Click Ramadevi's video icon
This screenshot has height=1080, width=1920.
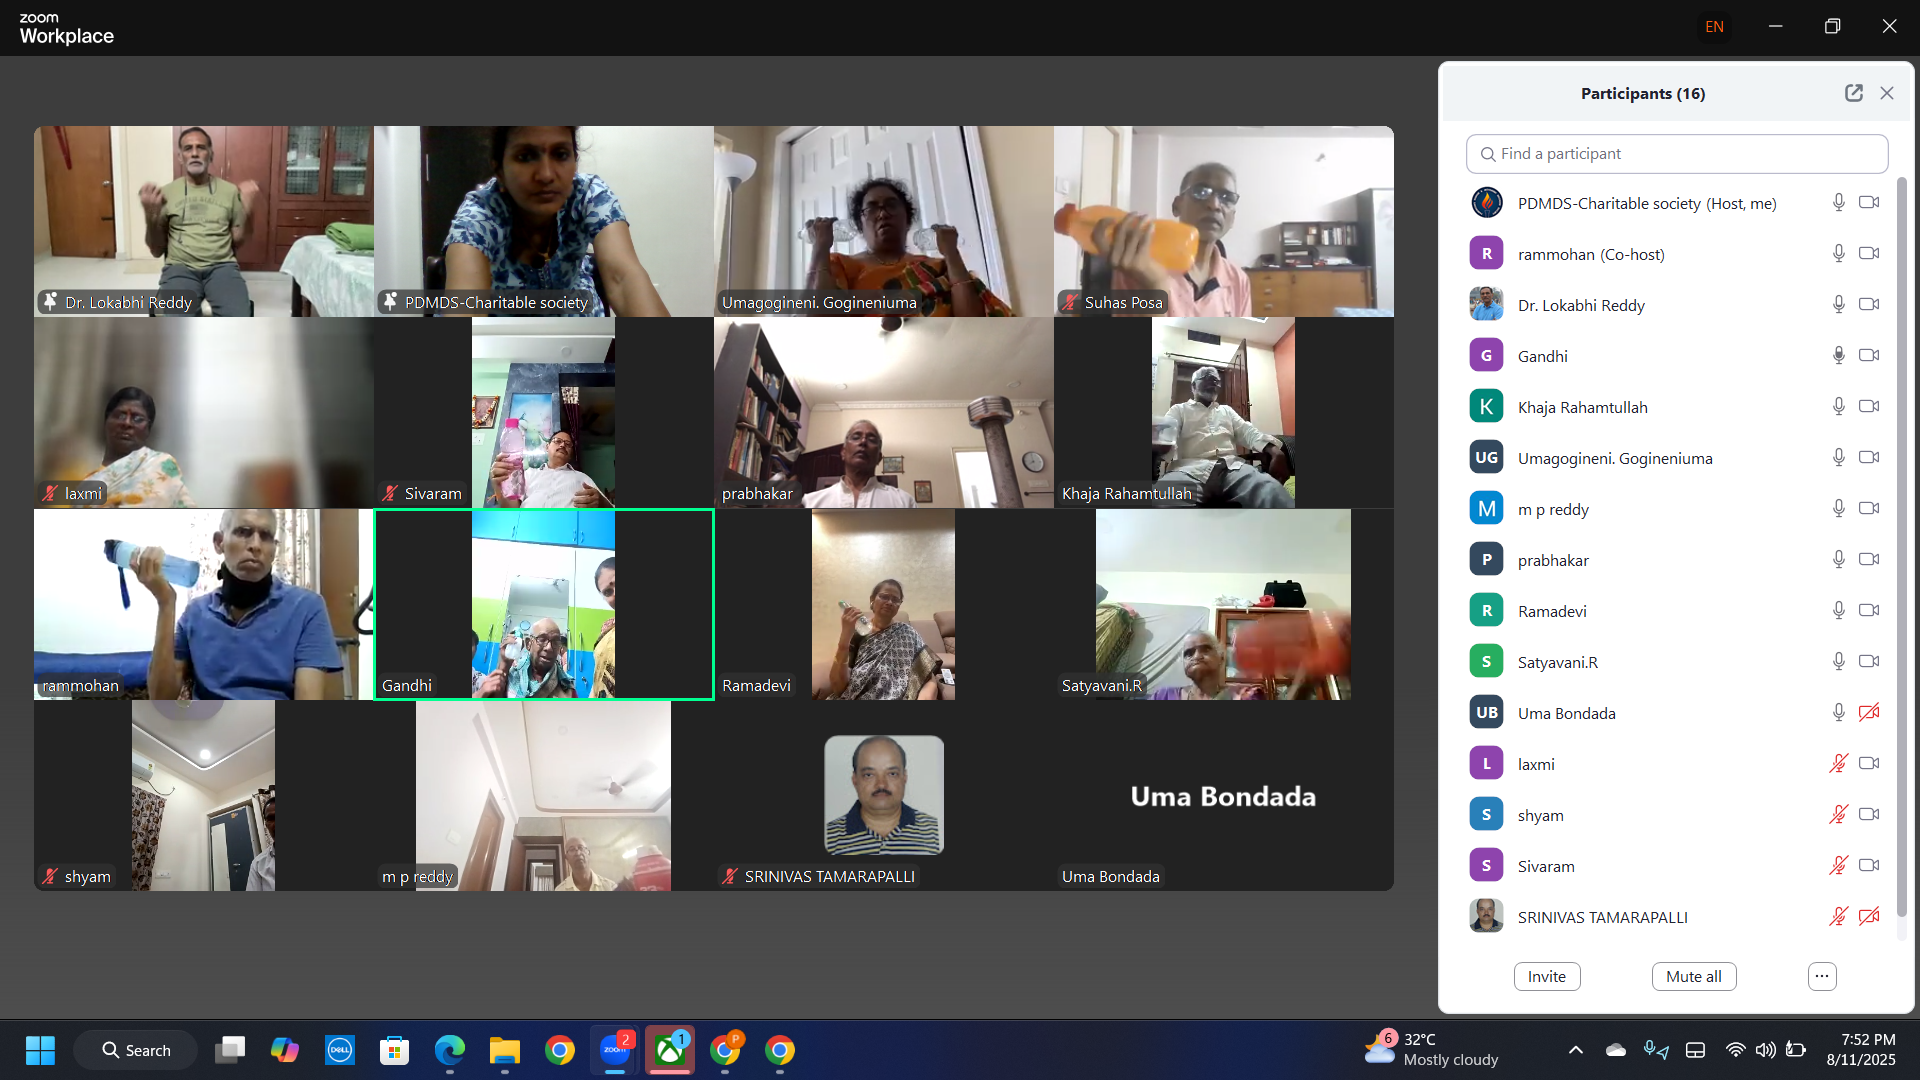click(x=1869, y=611)
